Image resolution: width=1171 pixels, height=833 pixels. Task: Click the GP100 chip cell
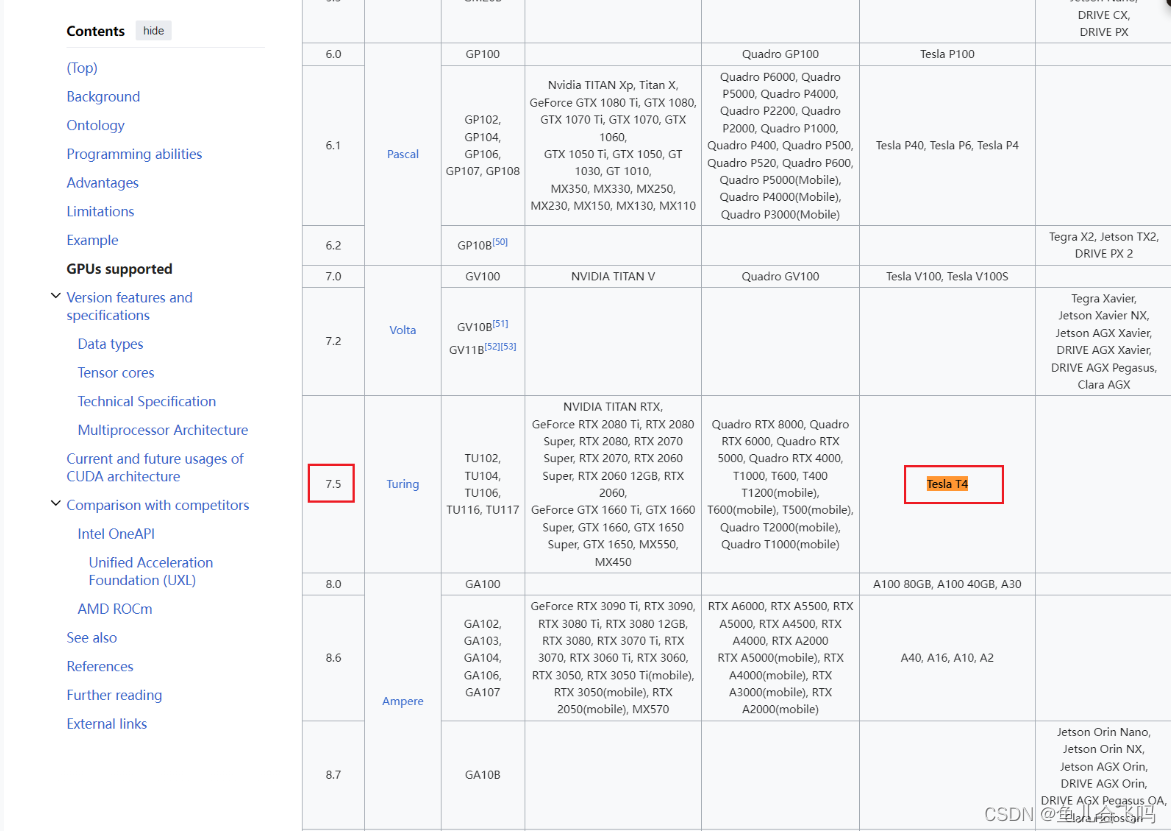[482, 54]
